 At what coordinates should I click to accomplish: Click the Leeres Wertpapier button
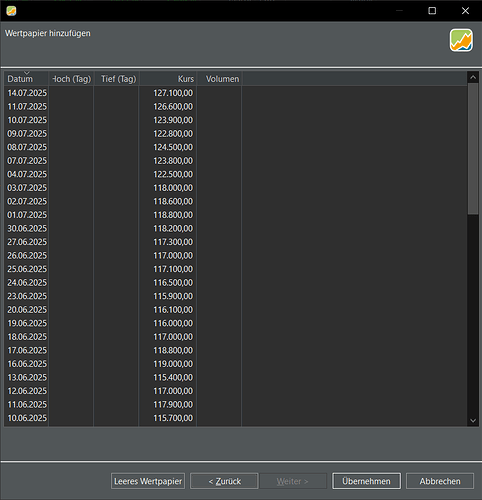(148, 481)
